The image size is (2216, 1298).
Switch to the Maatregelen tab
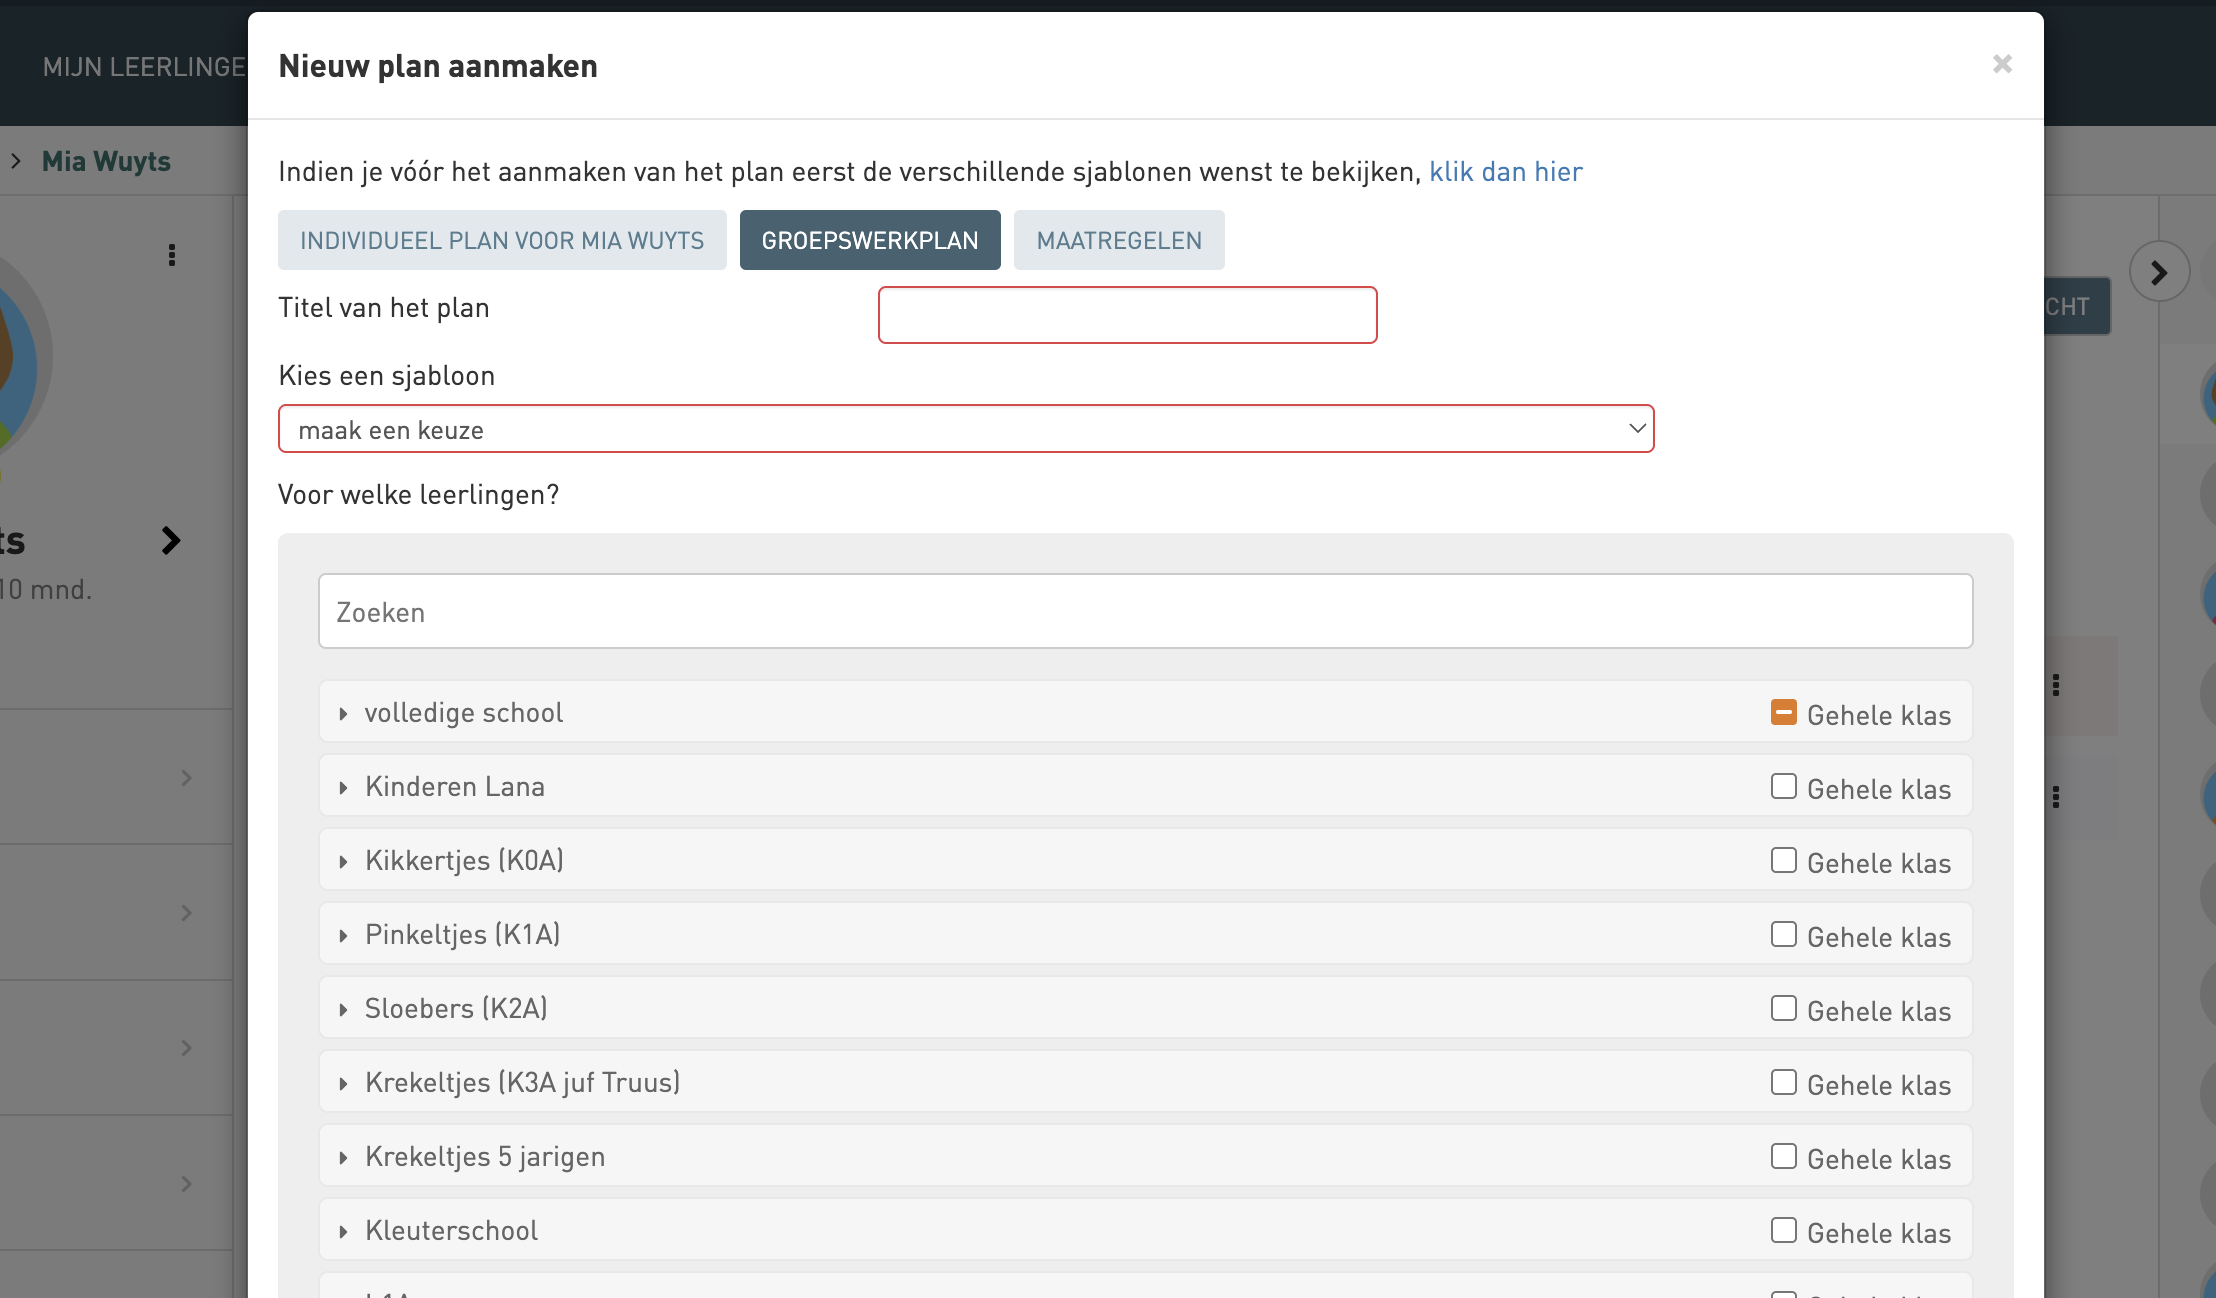[1118, 240]
